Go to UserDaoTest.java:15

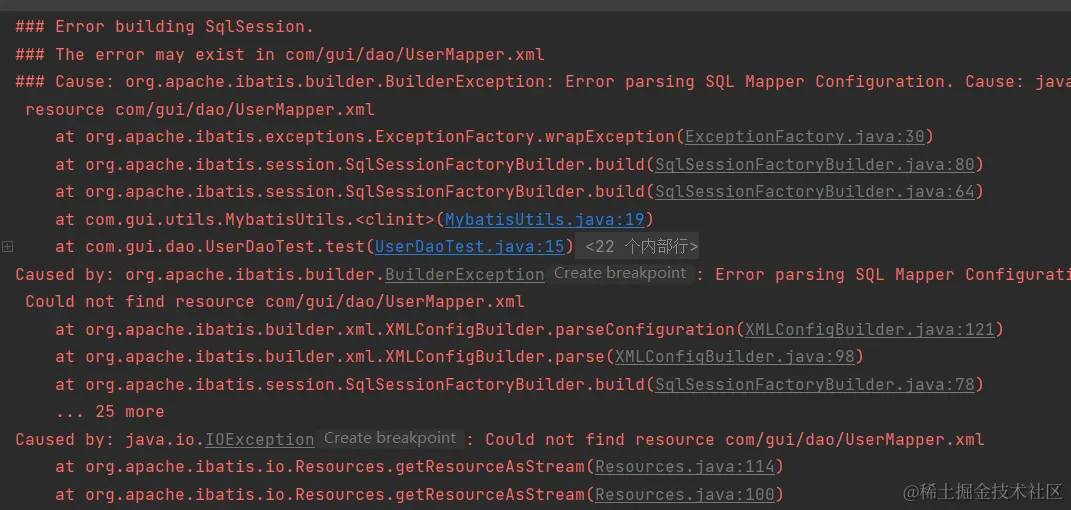[x=470, y=246]
